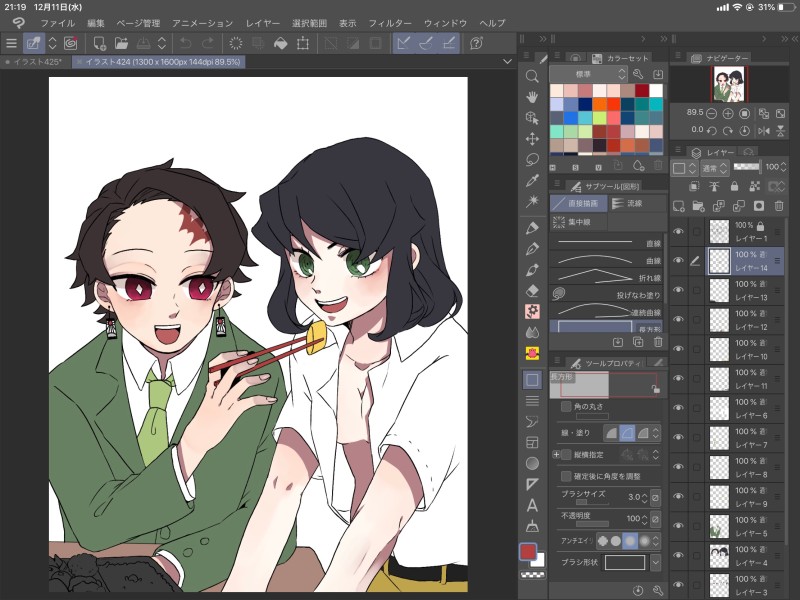The width and height of the screenshot is (800, 600).
Task: Enable the 確定後に角度を調整 checkbox
Action: click(x=566, y=476)
